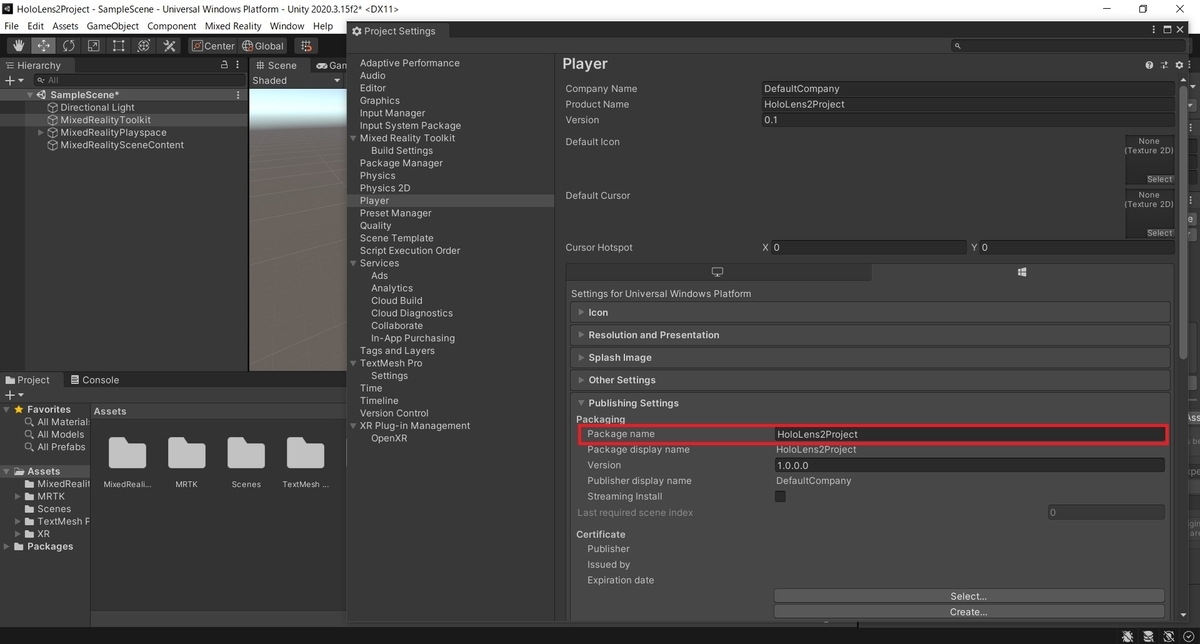Image resolution: width=1200 pixels, height=644 pixels.
Task: Click the bug icon in status bar
Action: (1127, 635)
